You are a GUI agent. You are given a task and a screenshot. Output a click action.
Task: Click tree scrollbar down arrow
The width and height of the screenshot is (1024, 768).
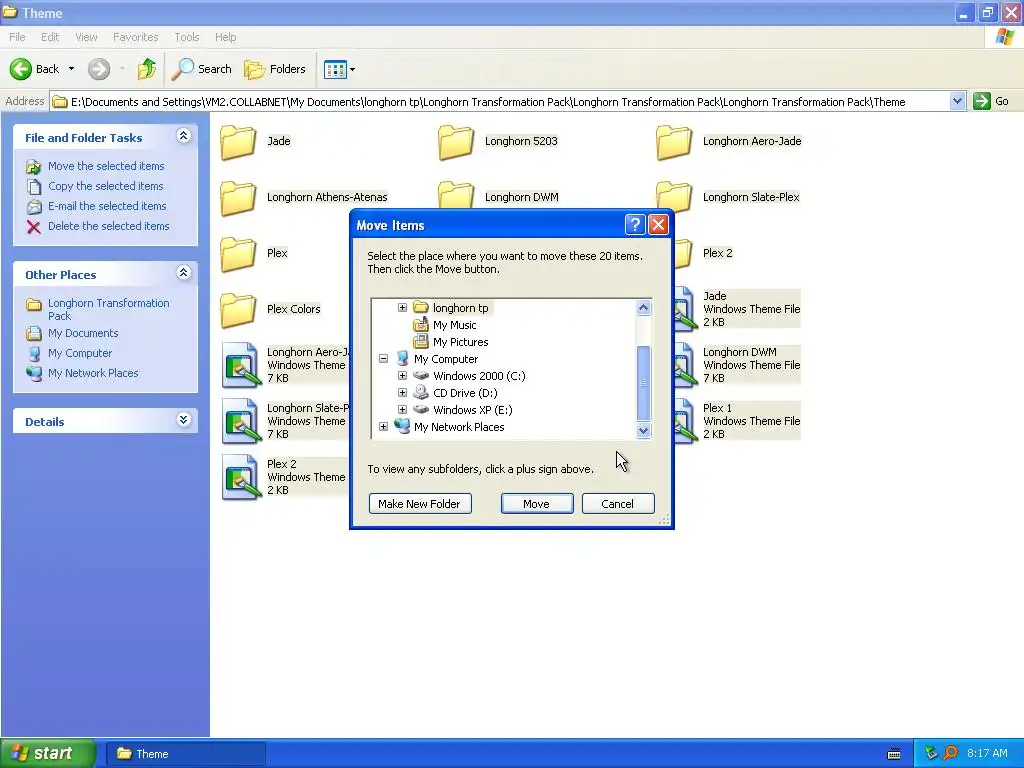(x=643, y=430)
